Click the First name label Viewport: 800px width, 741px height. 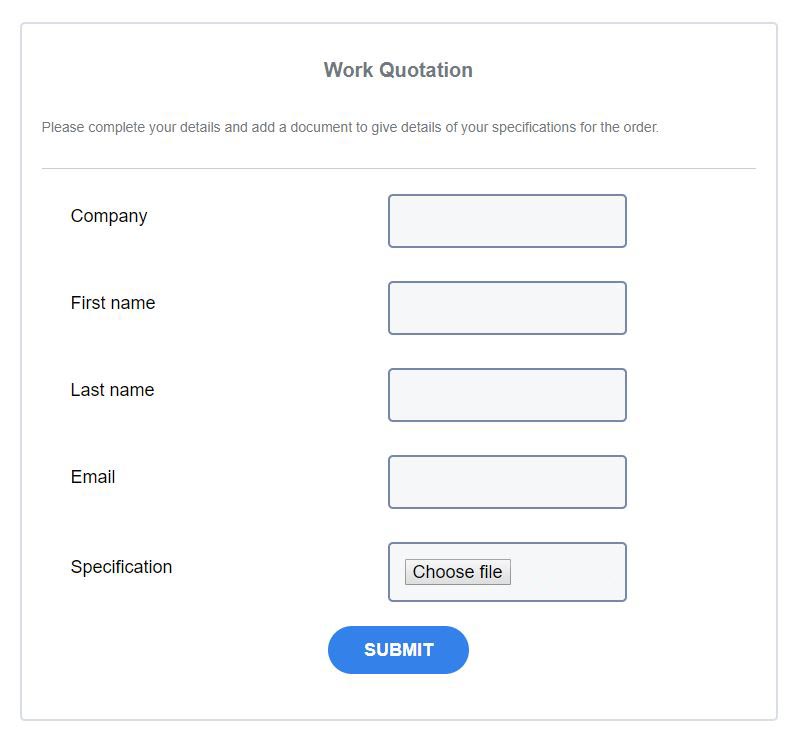tap(112, 302)
